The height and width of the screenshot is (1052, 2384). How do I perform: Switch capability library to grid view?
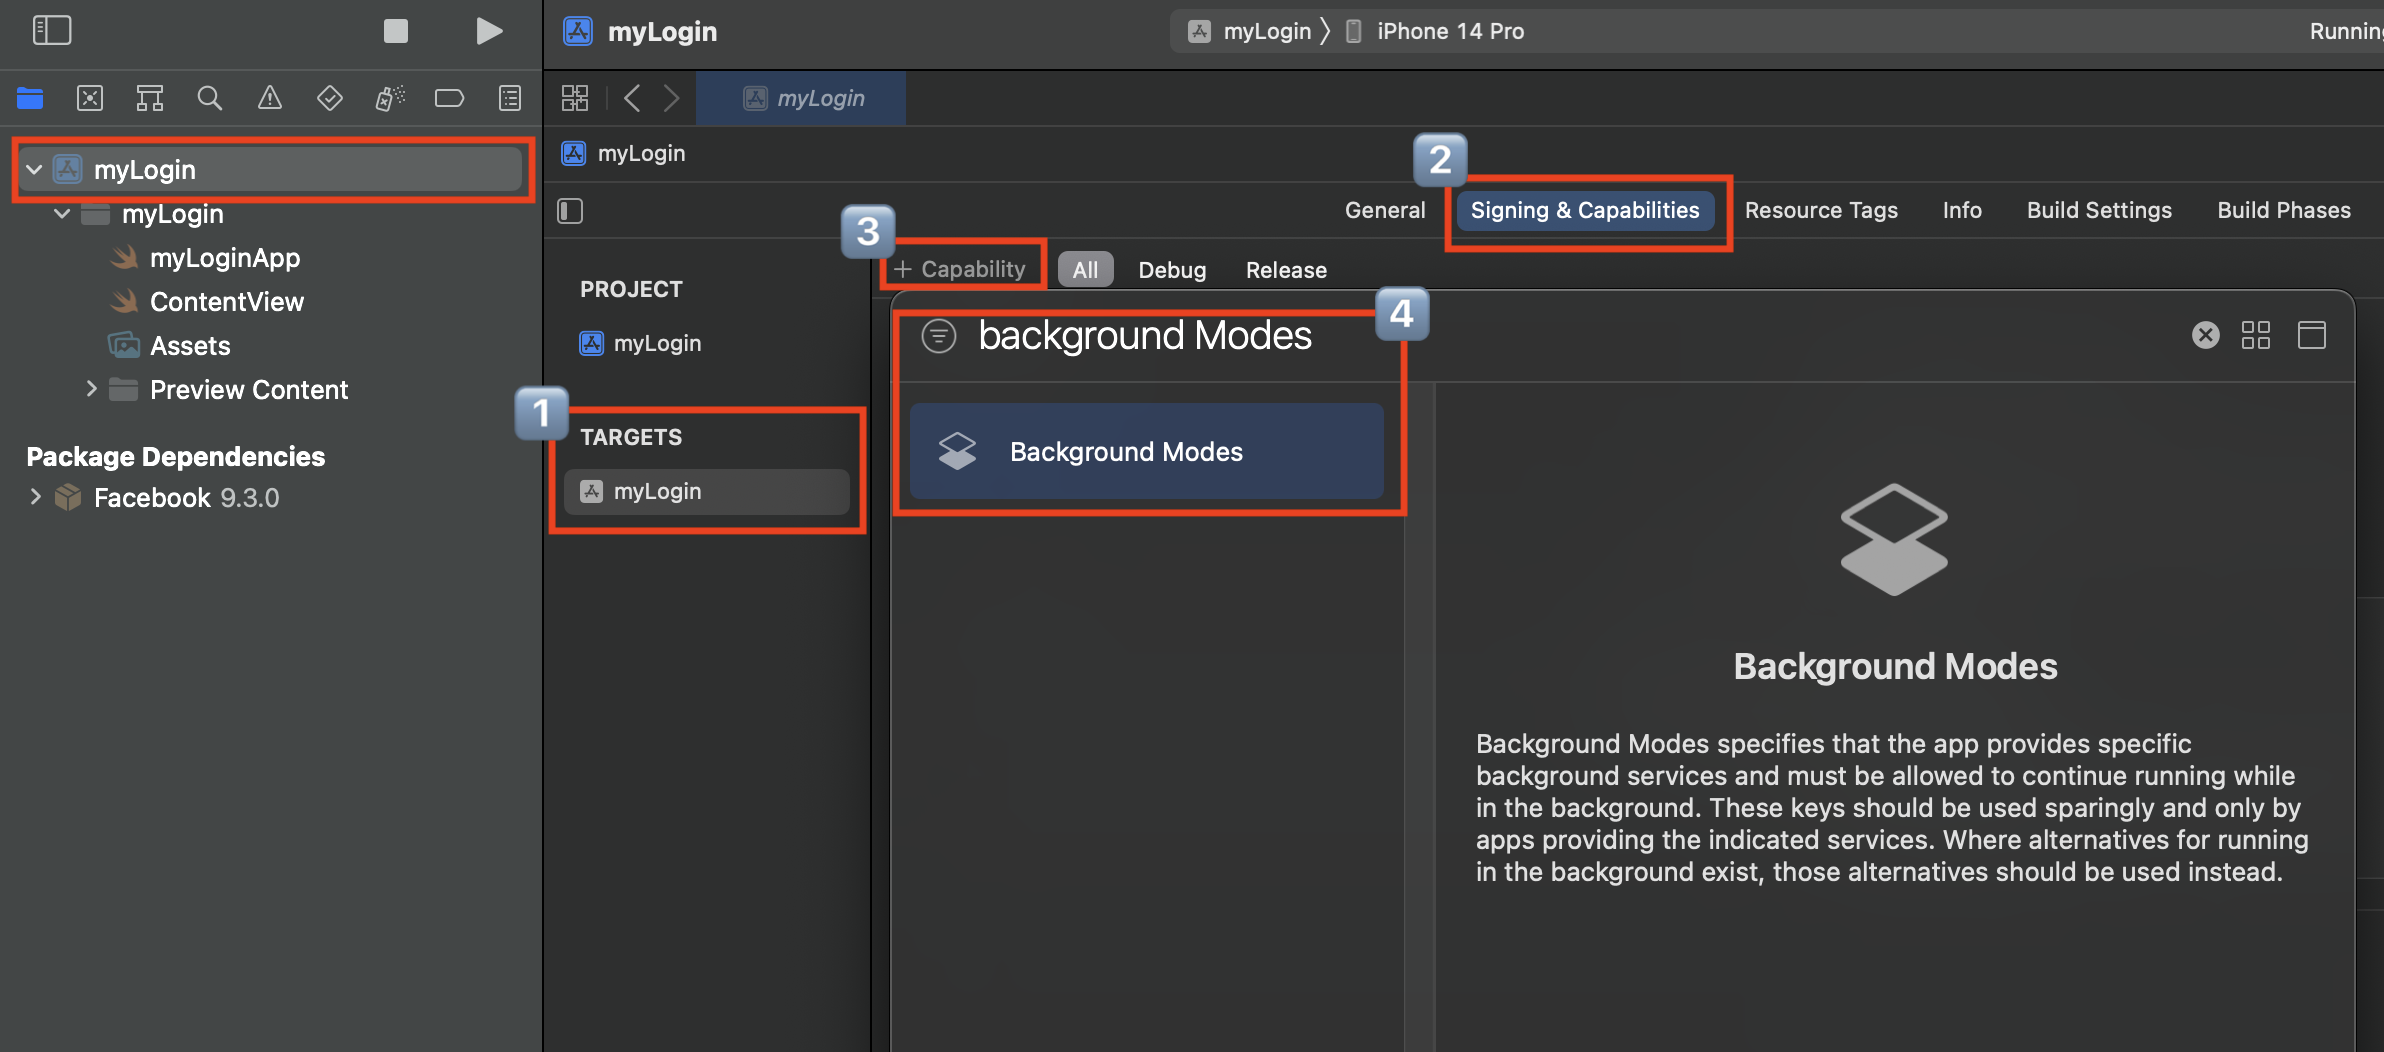2256,335
